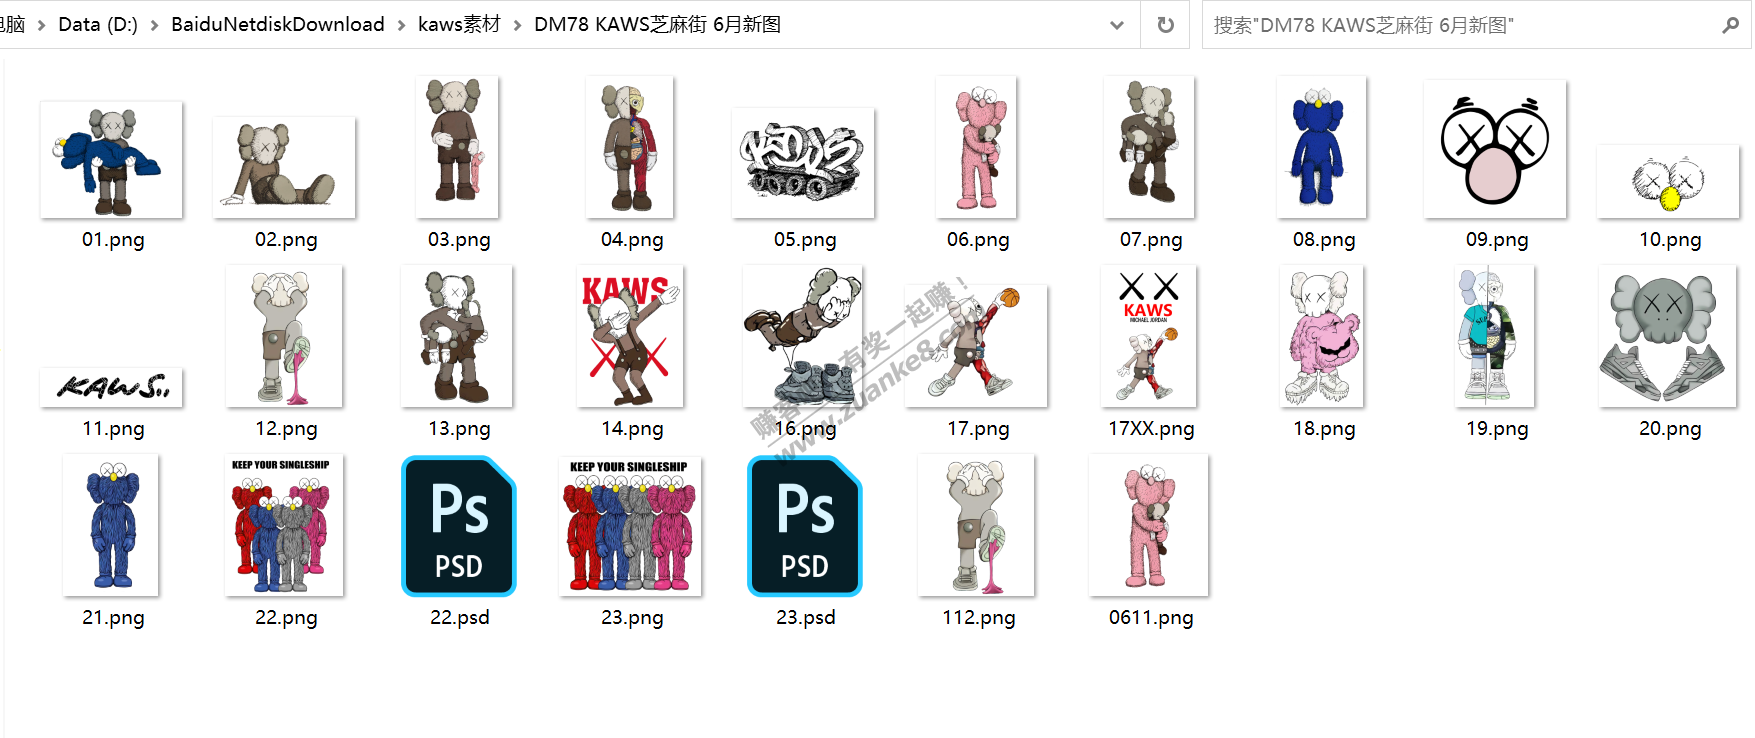Click the file name label 01.png
Viewport: 1755px width, 738px height.
point(113,240)
